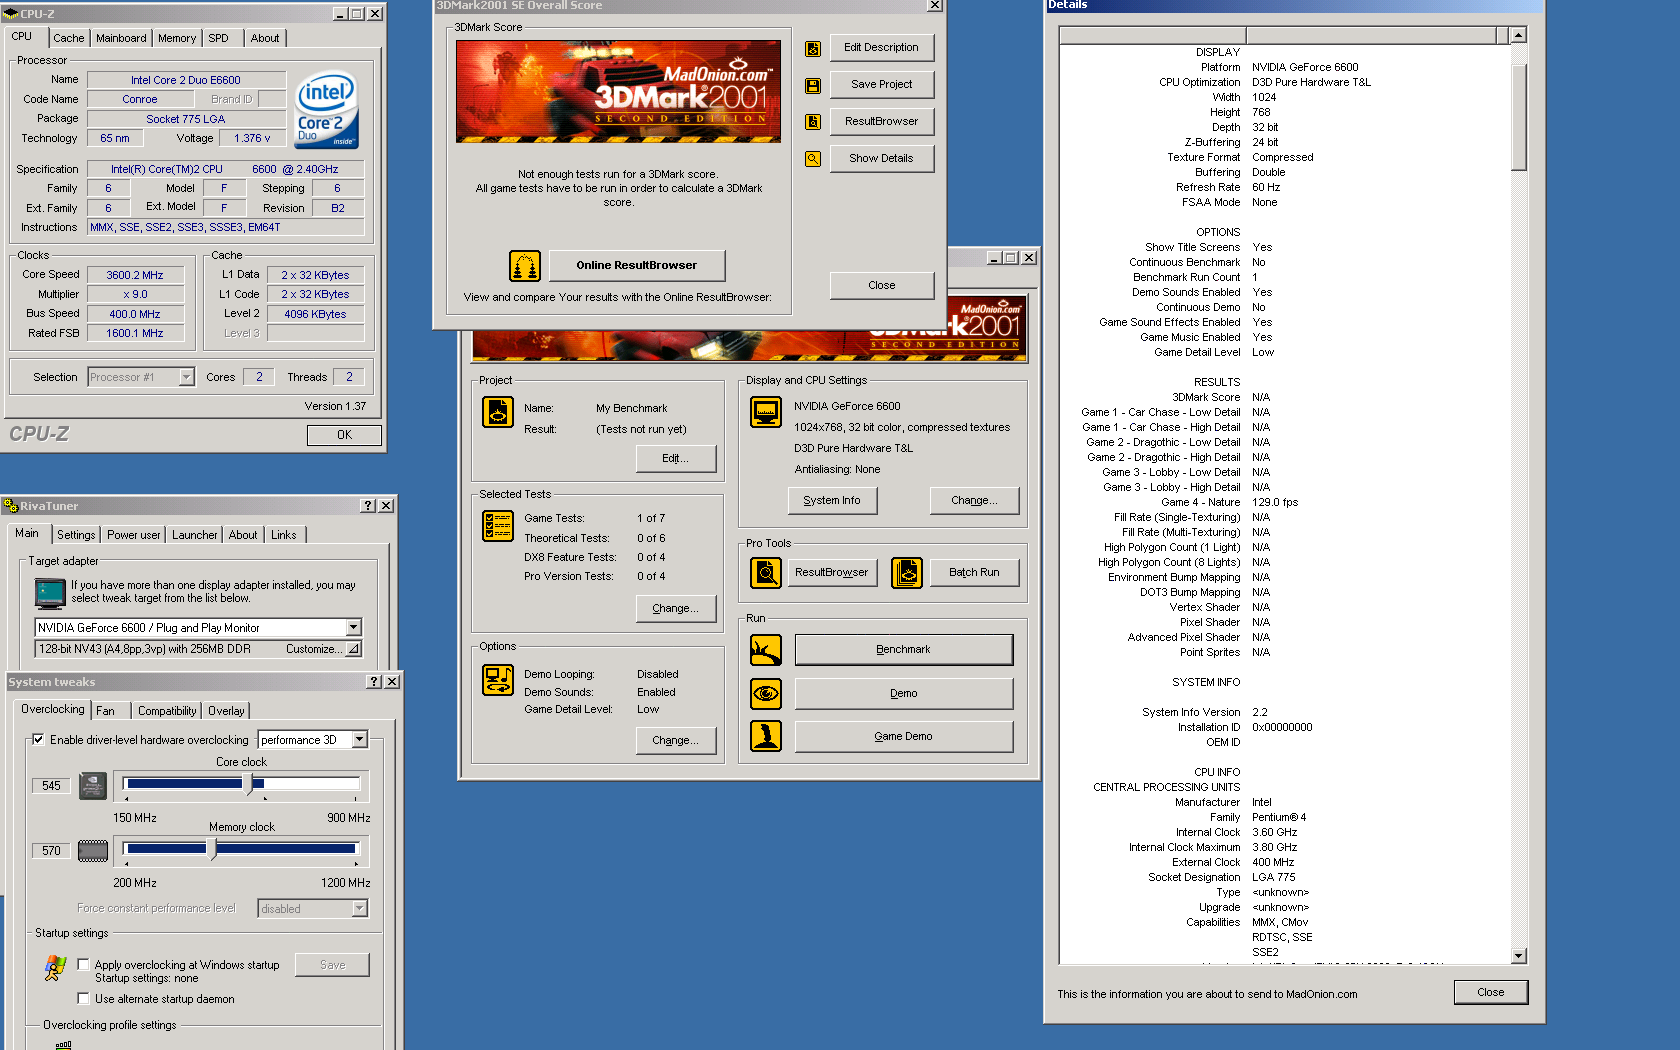Click the Details scrollbar down arrow
This screenshot has width=1680, height=1050.
tap(1519, 956)
